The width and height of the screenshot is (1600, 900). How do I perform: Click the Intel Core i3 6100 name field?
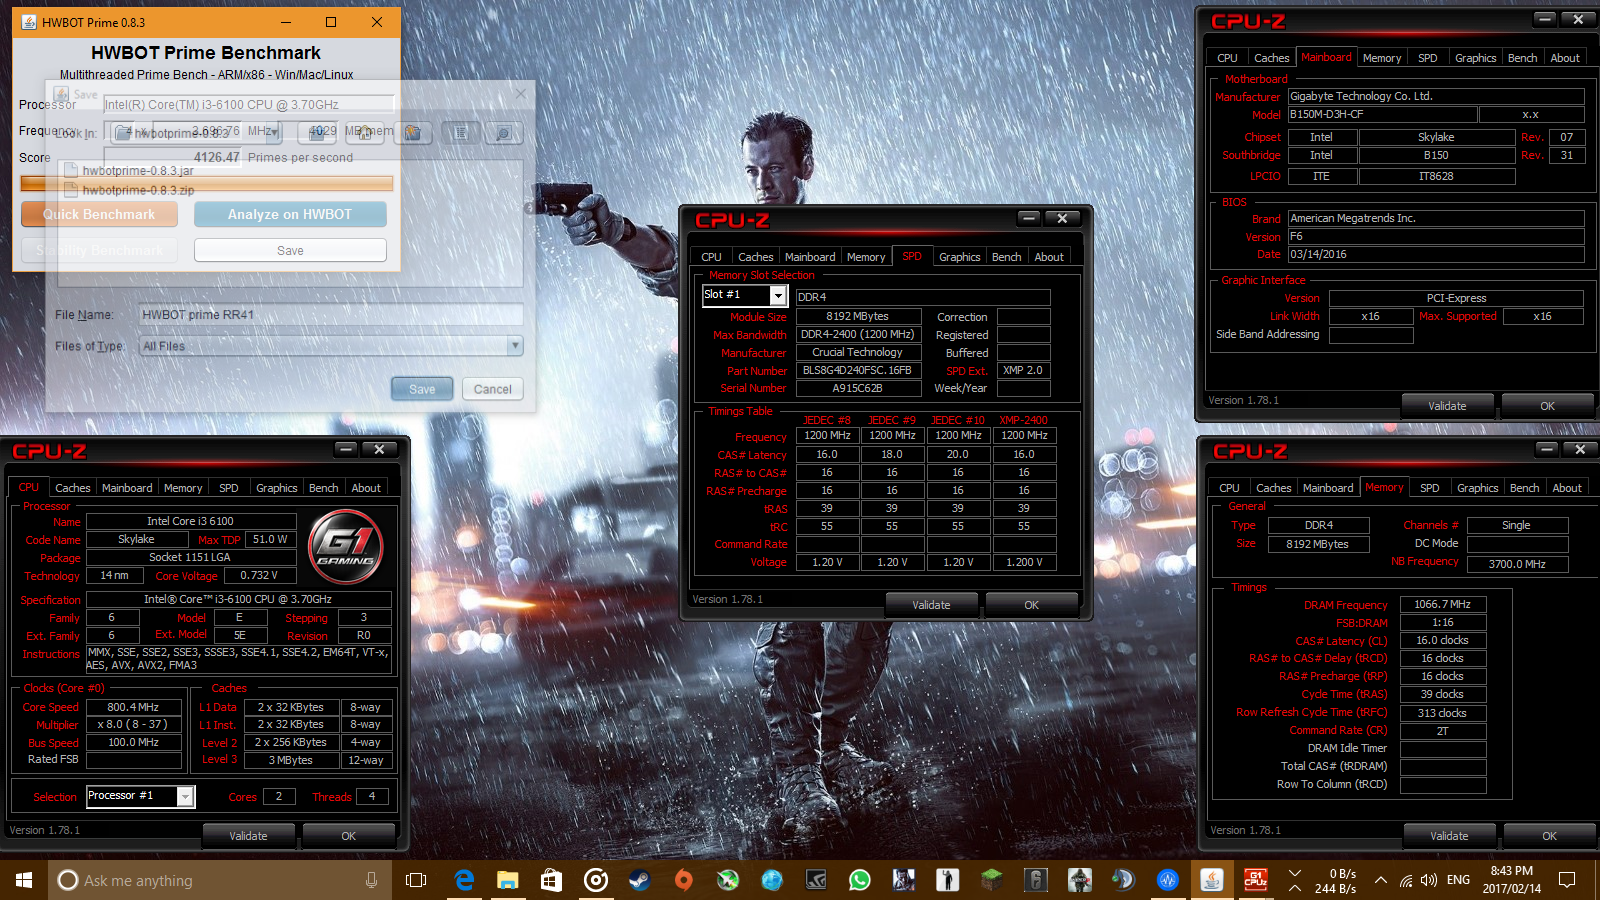[190, 521]
